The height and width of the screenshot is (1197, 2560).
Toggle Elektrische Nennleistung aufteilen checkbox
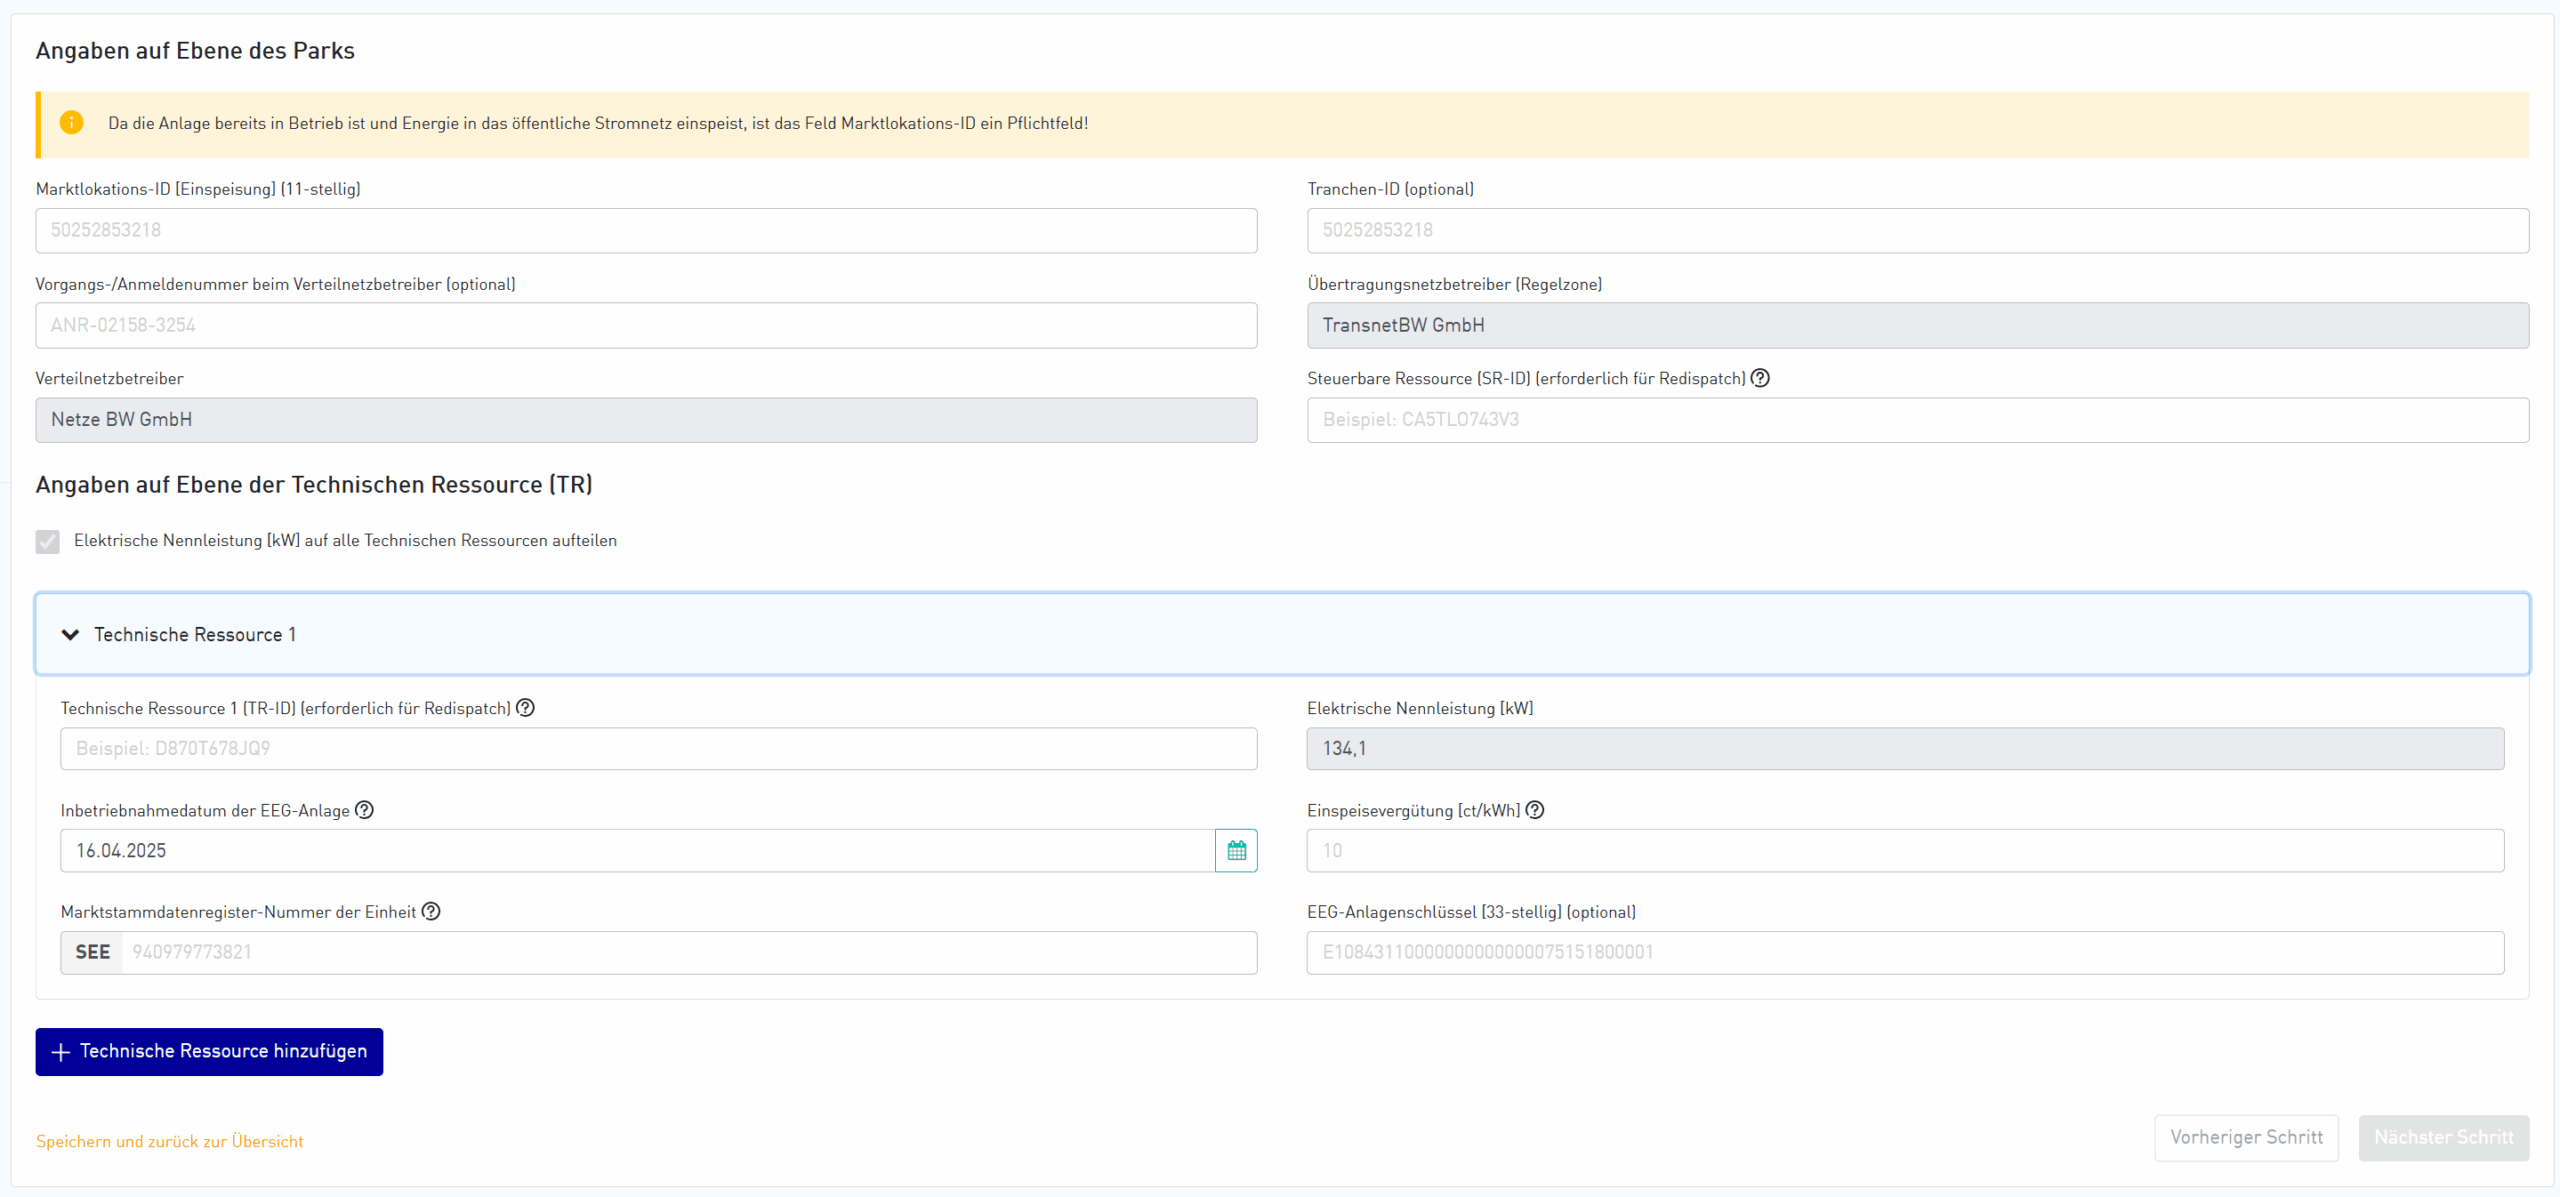(48, 541)
